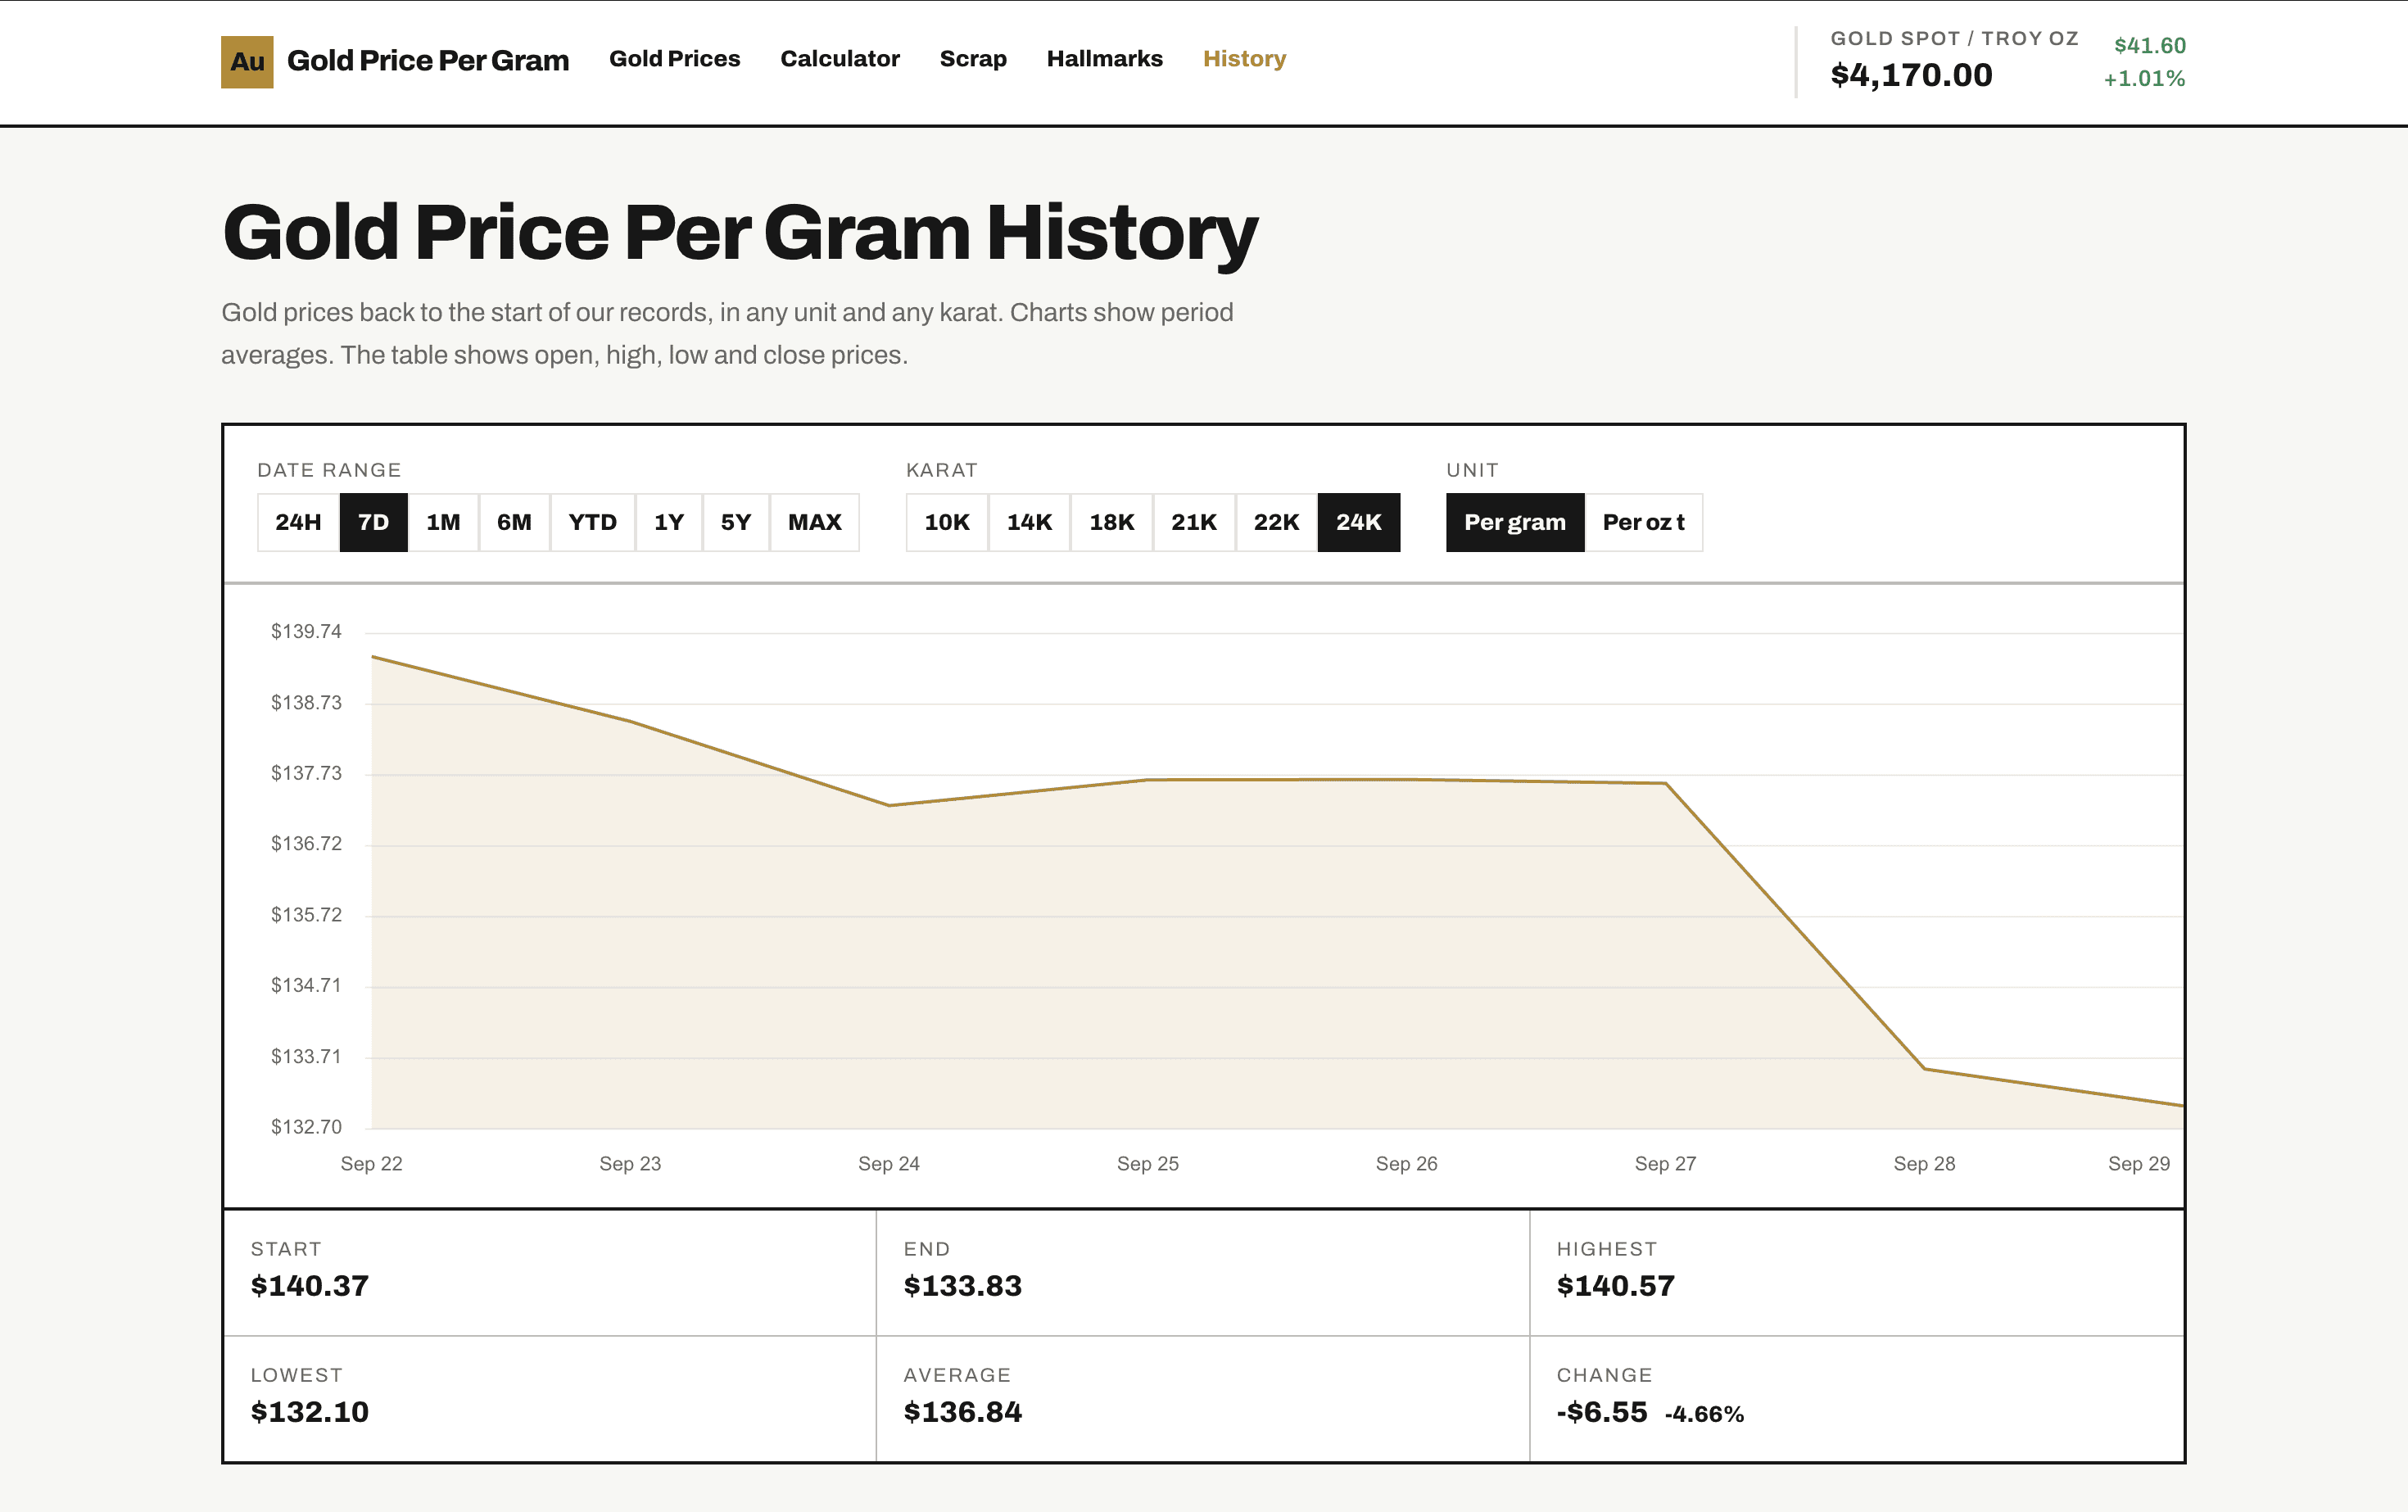Click the HIGHEST value $140.57

(1615, 1286)
